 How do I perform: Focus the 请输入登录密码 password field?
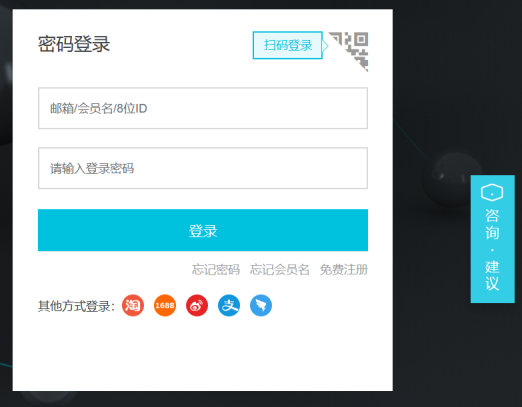pyautogui.click(x=203, y=168)
